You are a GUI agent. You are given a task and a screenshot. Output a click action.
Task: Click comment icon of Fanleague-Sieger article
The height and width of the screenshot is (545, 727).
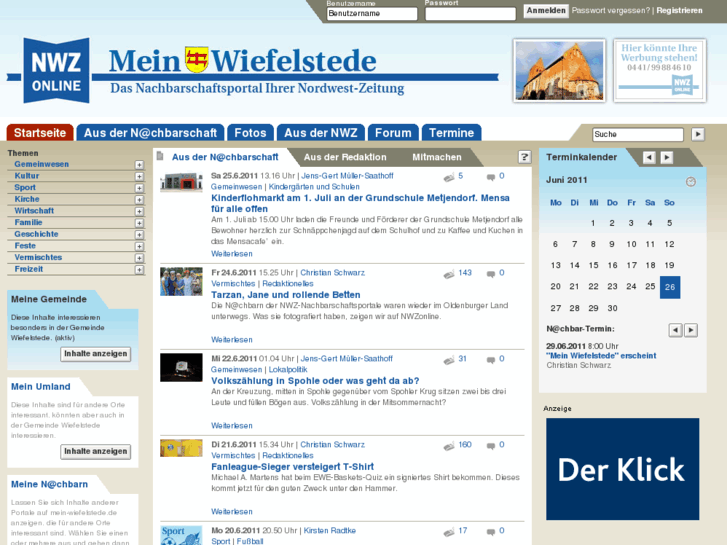(x=491, y=446)
